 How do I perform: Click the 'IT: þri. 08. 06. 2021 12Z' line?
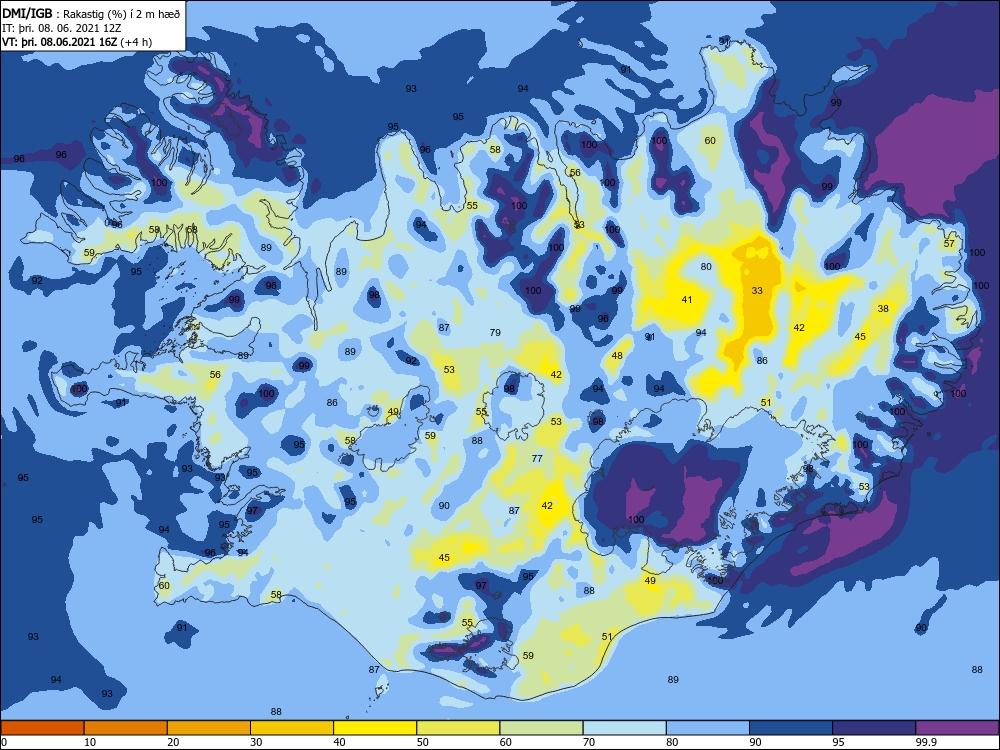point(62,28)
